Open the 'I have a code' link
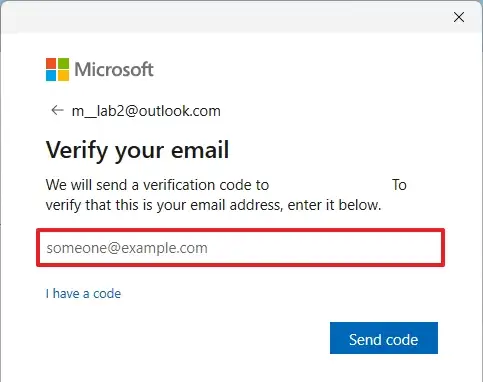483x382 pixels. click(x=83, y=294)
